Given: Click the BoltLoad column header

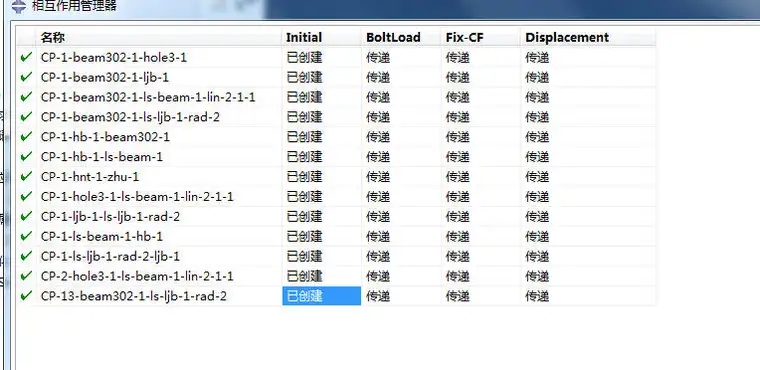Looking at the screenshot, I should coord(401,37).
